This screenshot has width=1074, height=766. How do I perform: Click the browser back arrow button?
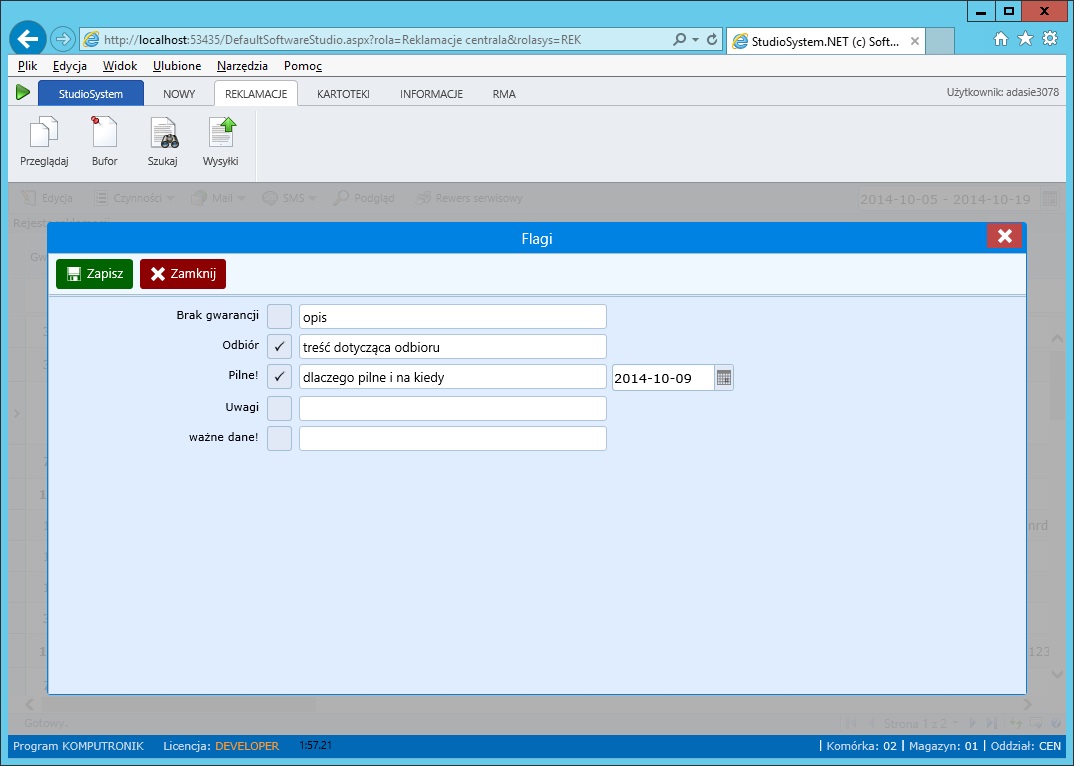click(x=28, y=39)
